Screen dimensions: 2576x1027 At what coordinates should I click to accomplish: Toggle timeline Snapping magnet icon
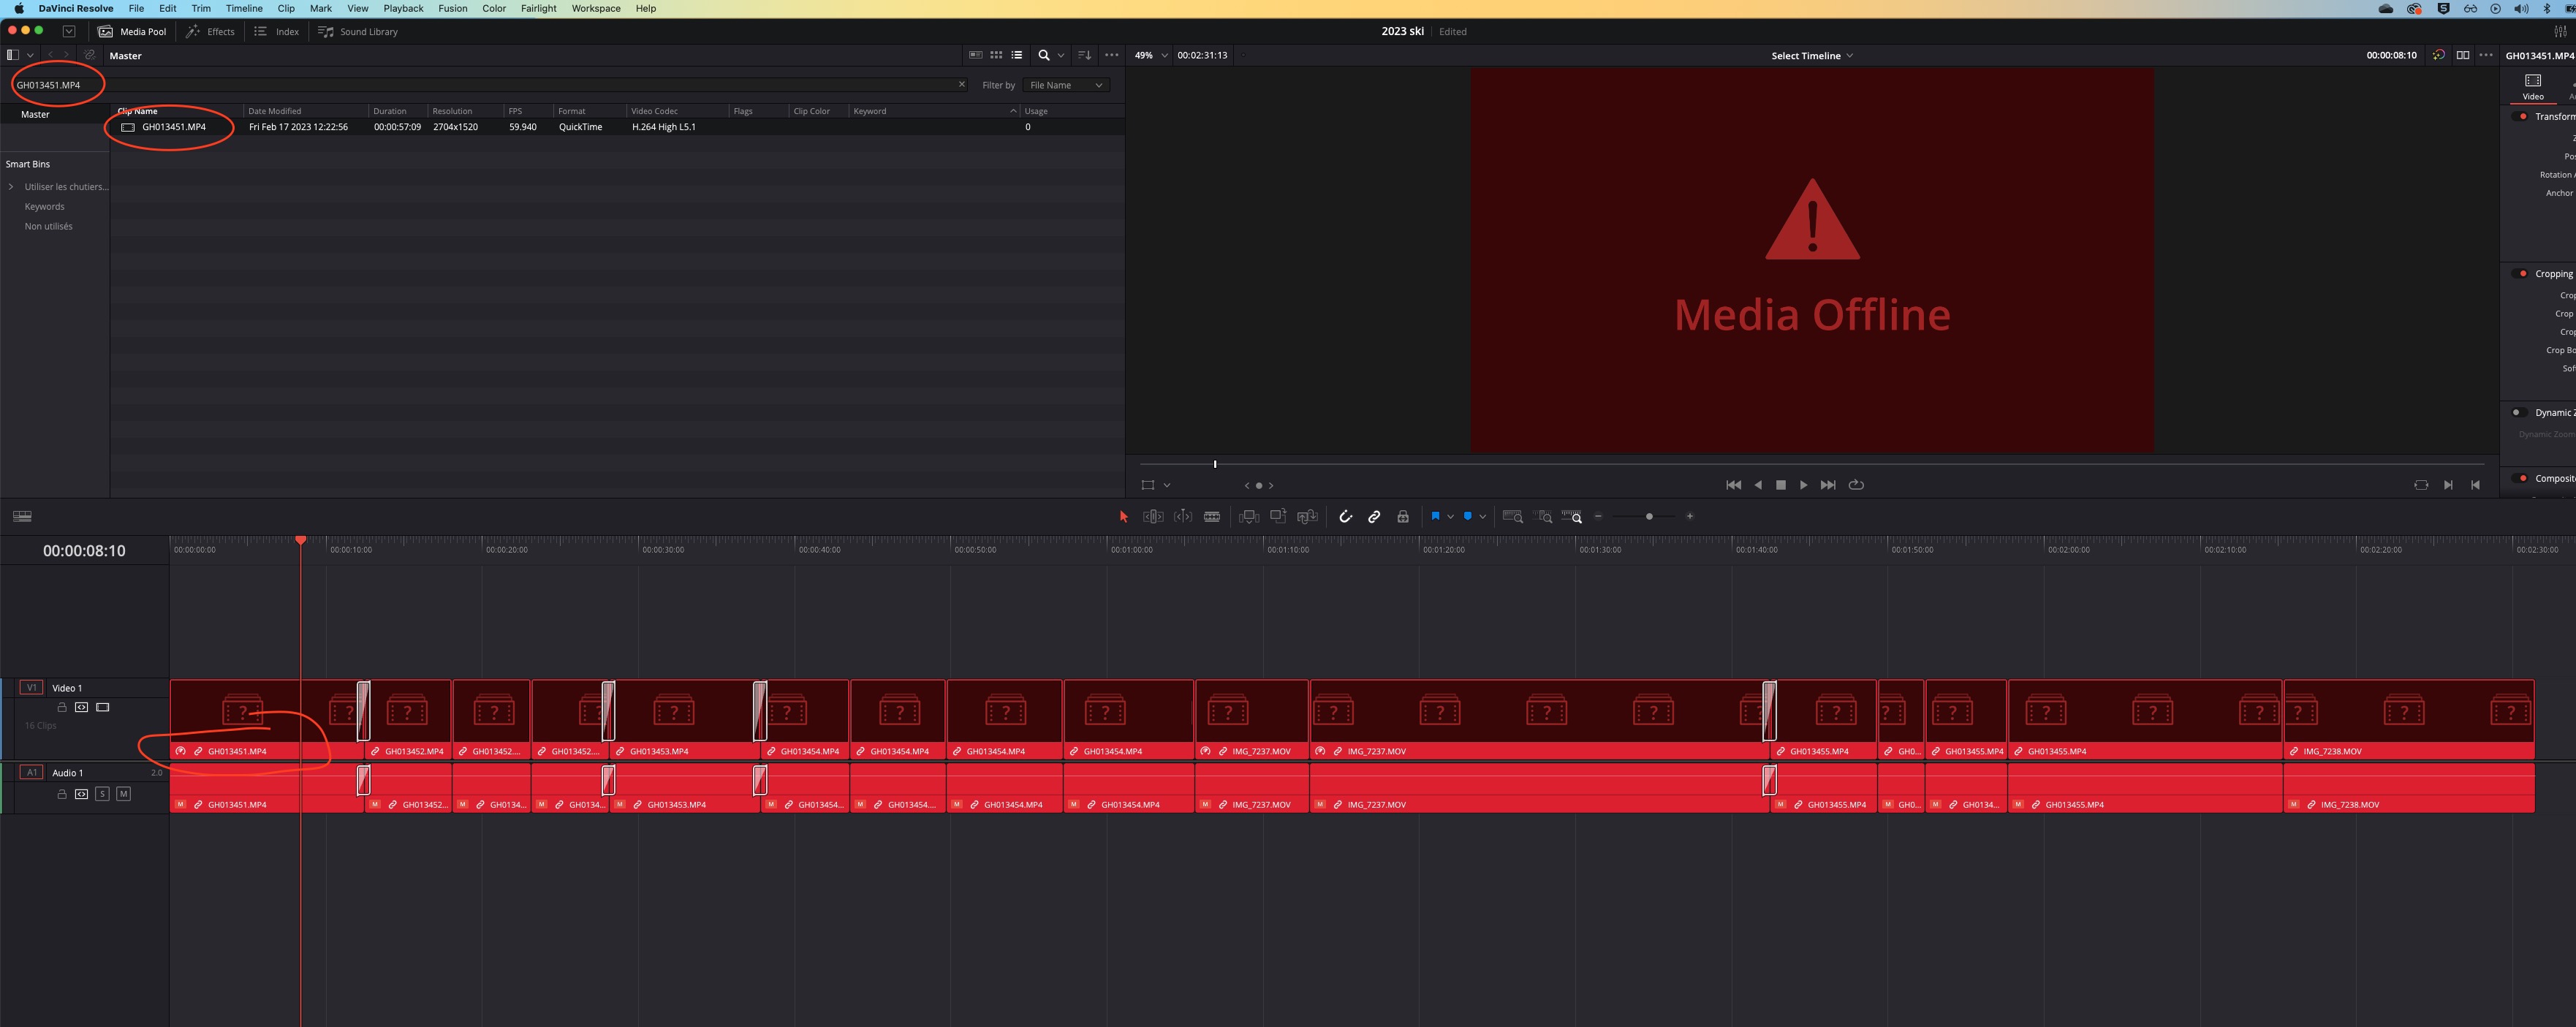click(1346, 516)
